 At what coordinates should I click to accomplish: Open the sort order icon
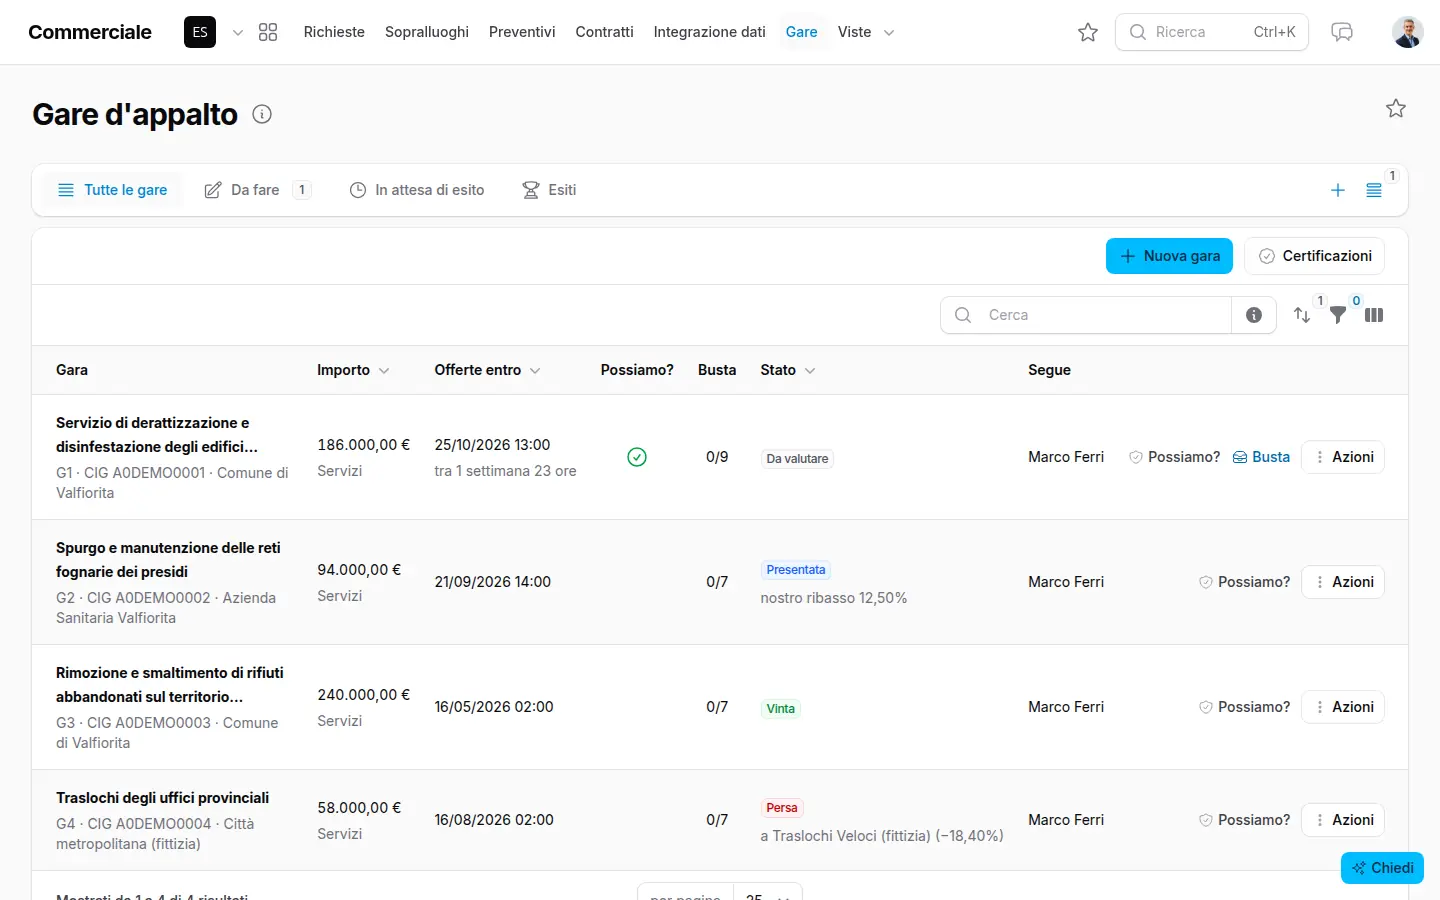click(1302, 315)
